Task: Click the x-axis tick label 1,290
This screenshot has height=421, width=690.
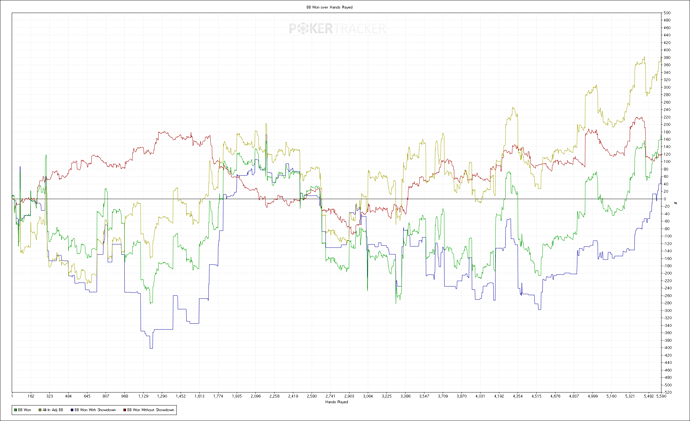Action: point(162,396)
